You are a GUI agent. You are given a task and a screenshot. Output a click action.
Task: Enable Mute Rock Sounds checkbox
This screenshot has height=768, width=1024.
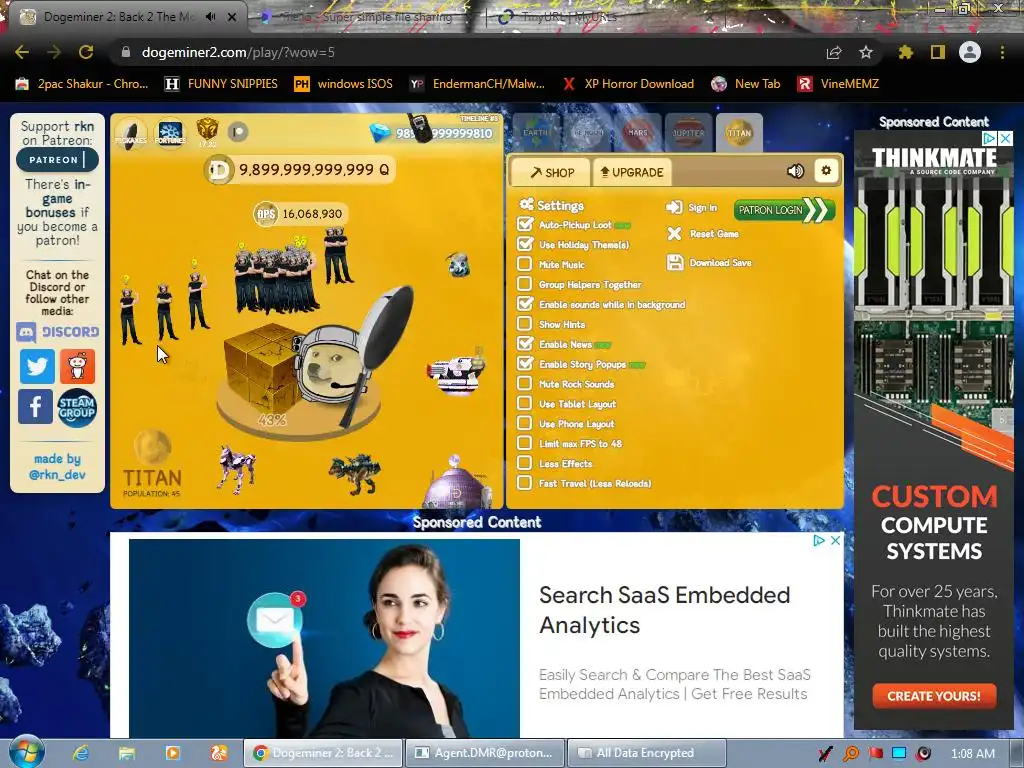[524, 383]
